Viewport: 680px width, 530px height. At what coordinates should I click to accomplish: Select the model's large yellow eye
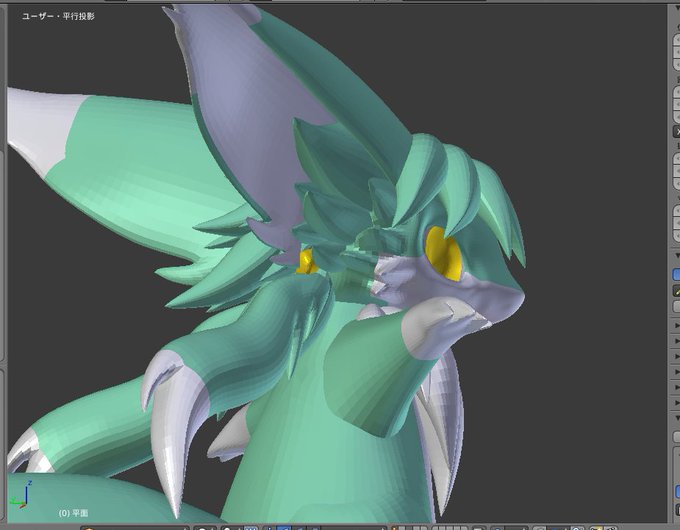[x=443, y=253]
